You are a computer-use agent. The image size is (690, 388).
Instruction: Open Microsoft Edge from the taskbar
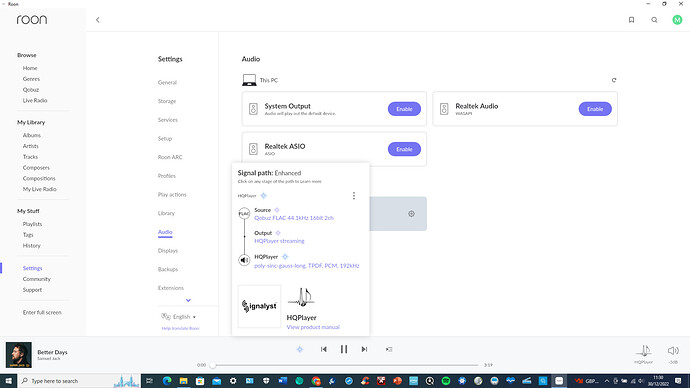[167, 381]
